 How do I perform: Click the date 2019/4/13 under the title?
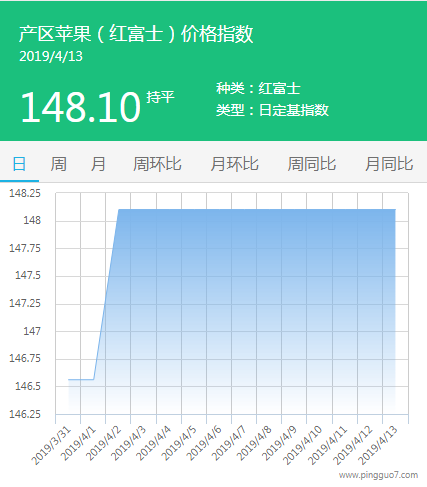51,56
